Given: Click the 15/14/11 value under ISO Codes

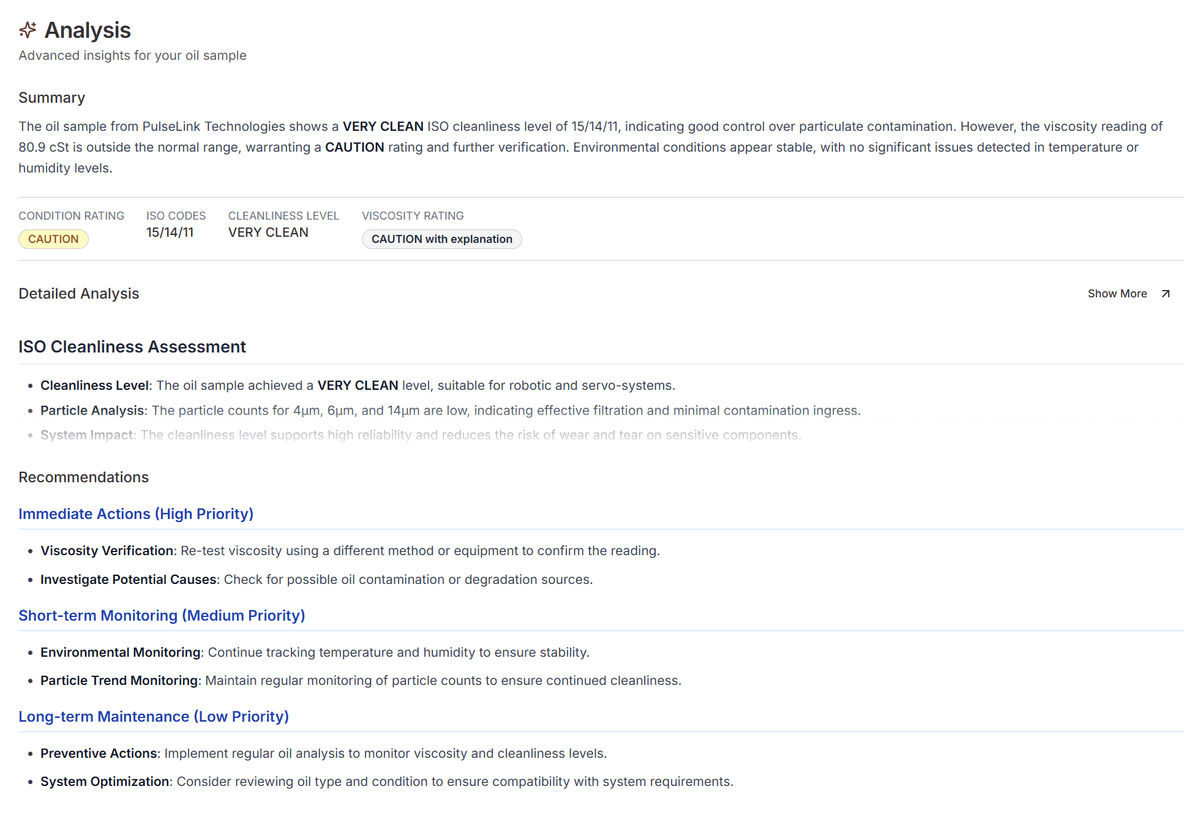Looking at the screenshot, I should click(170, 232).
